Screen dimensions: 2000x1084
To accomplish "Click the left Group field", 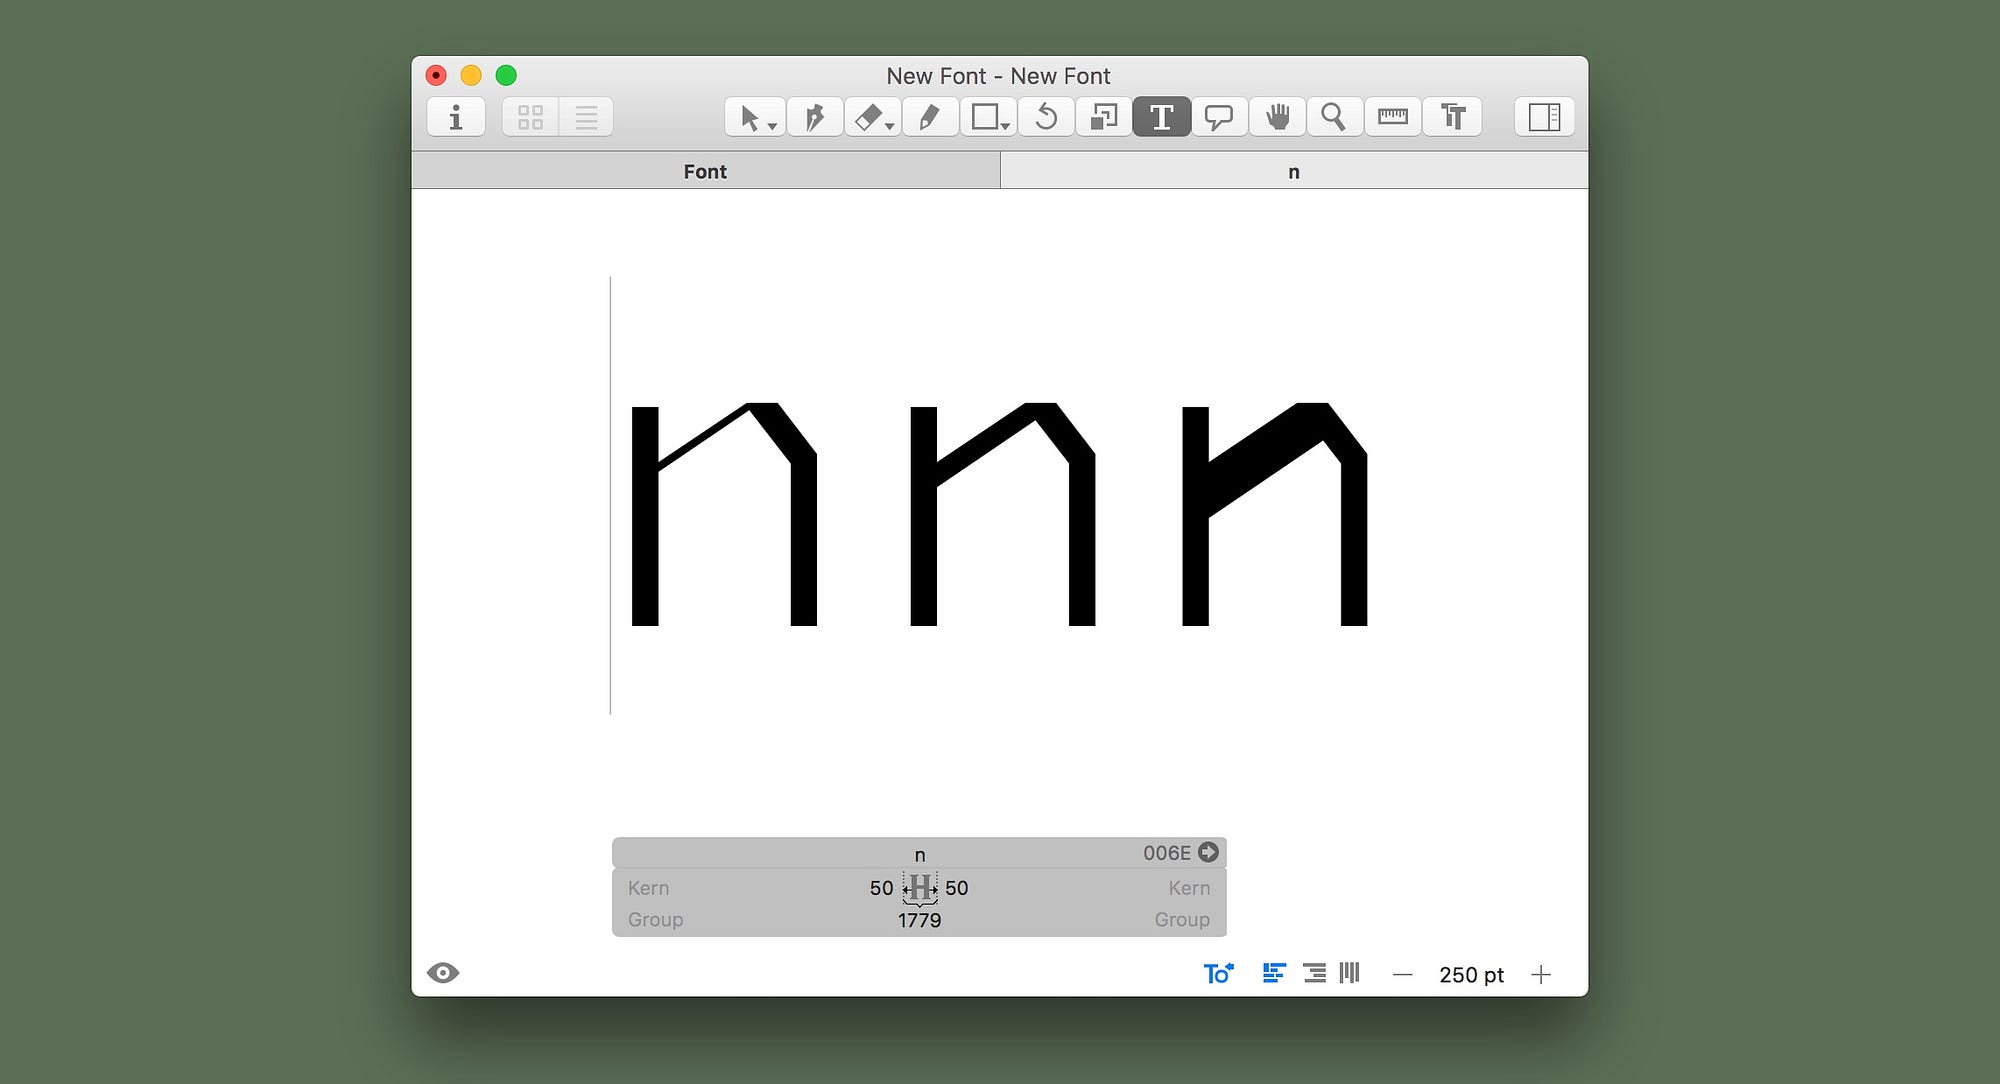I will coord(656,919).
